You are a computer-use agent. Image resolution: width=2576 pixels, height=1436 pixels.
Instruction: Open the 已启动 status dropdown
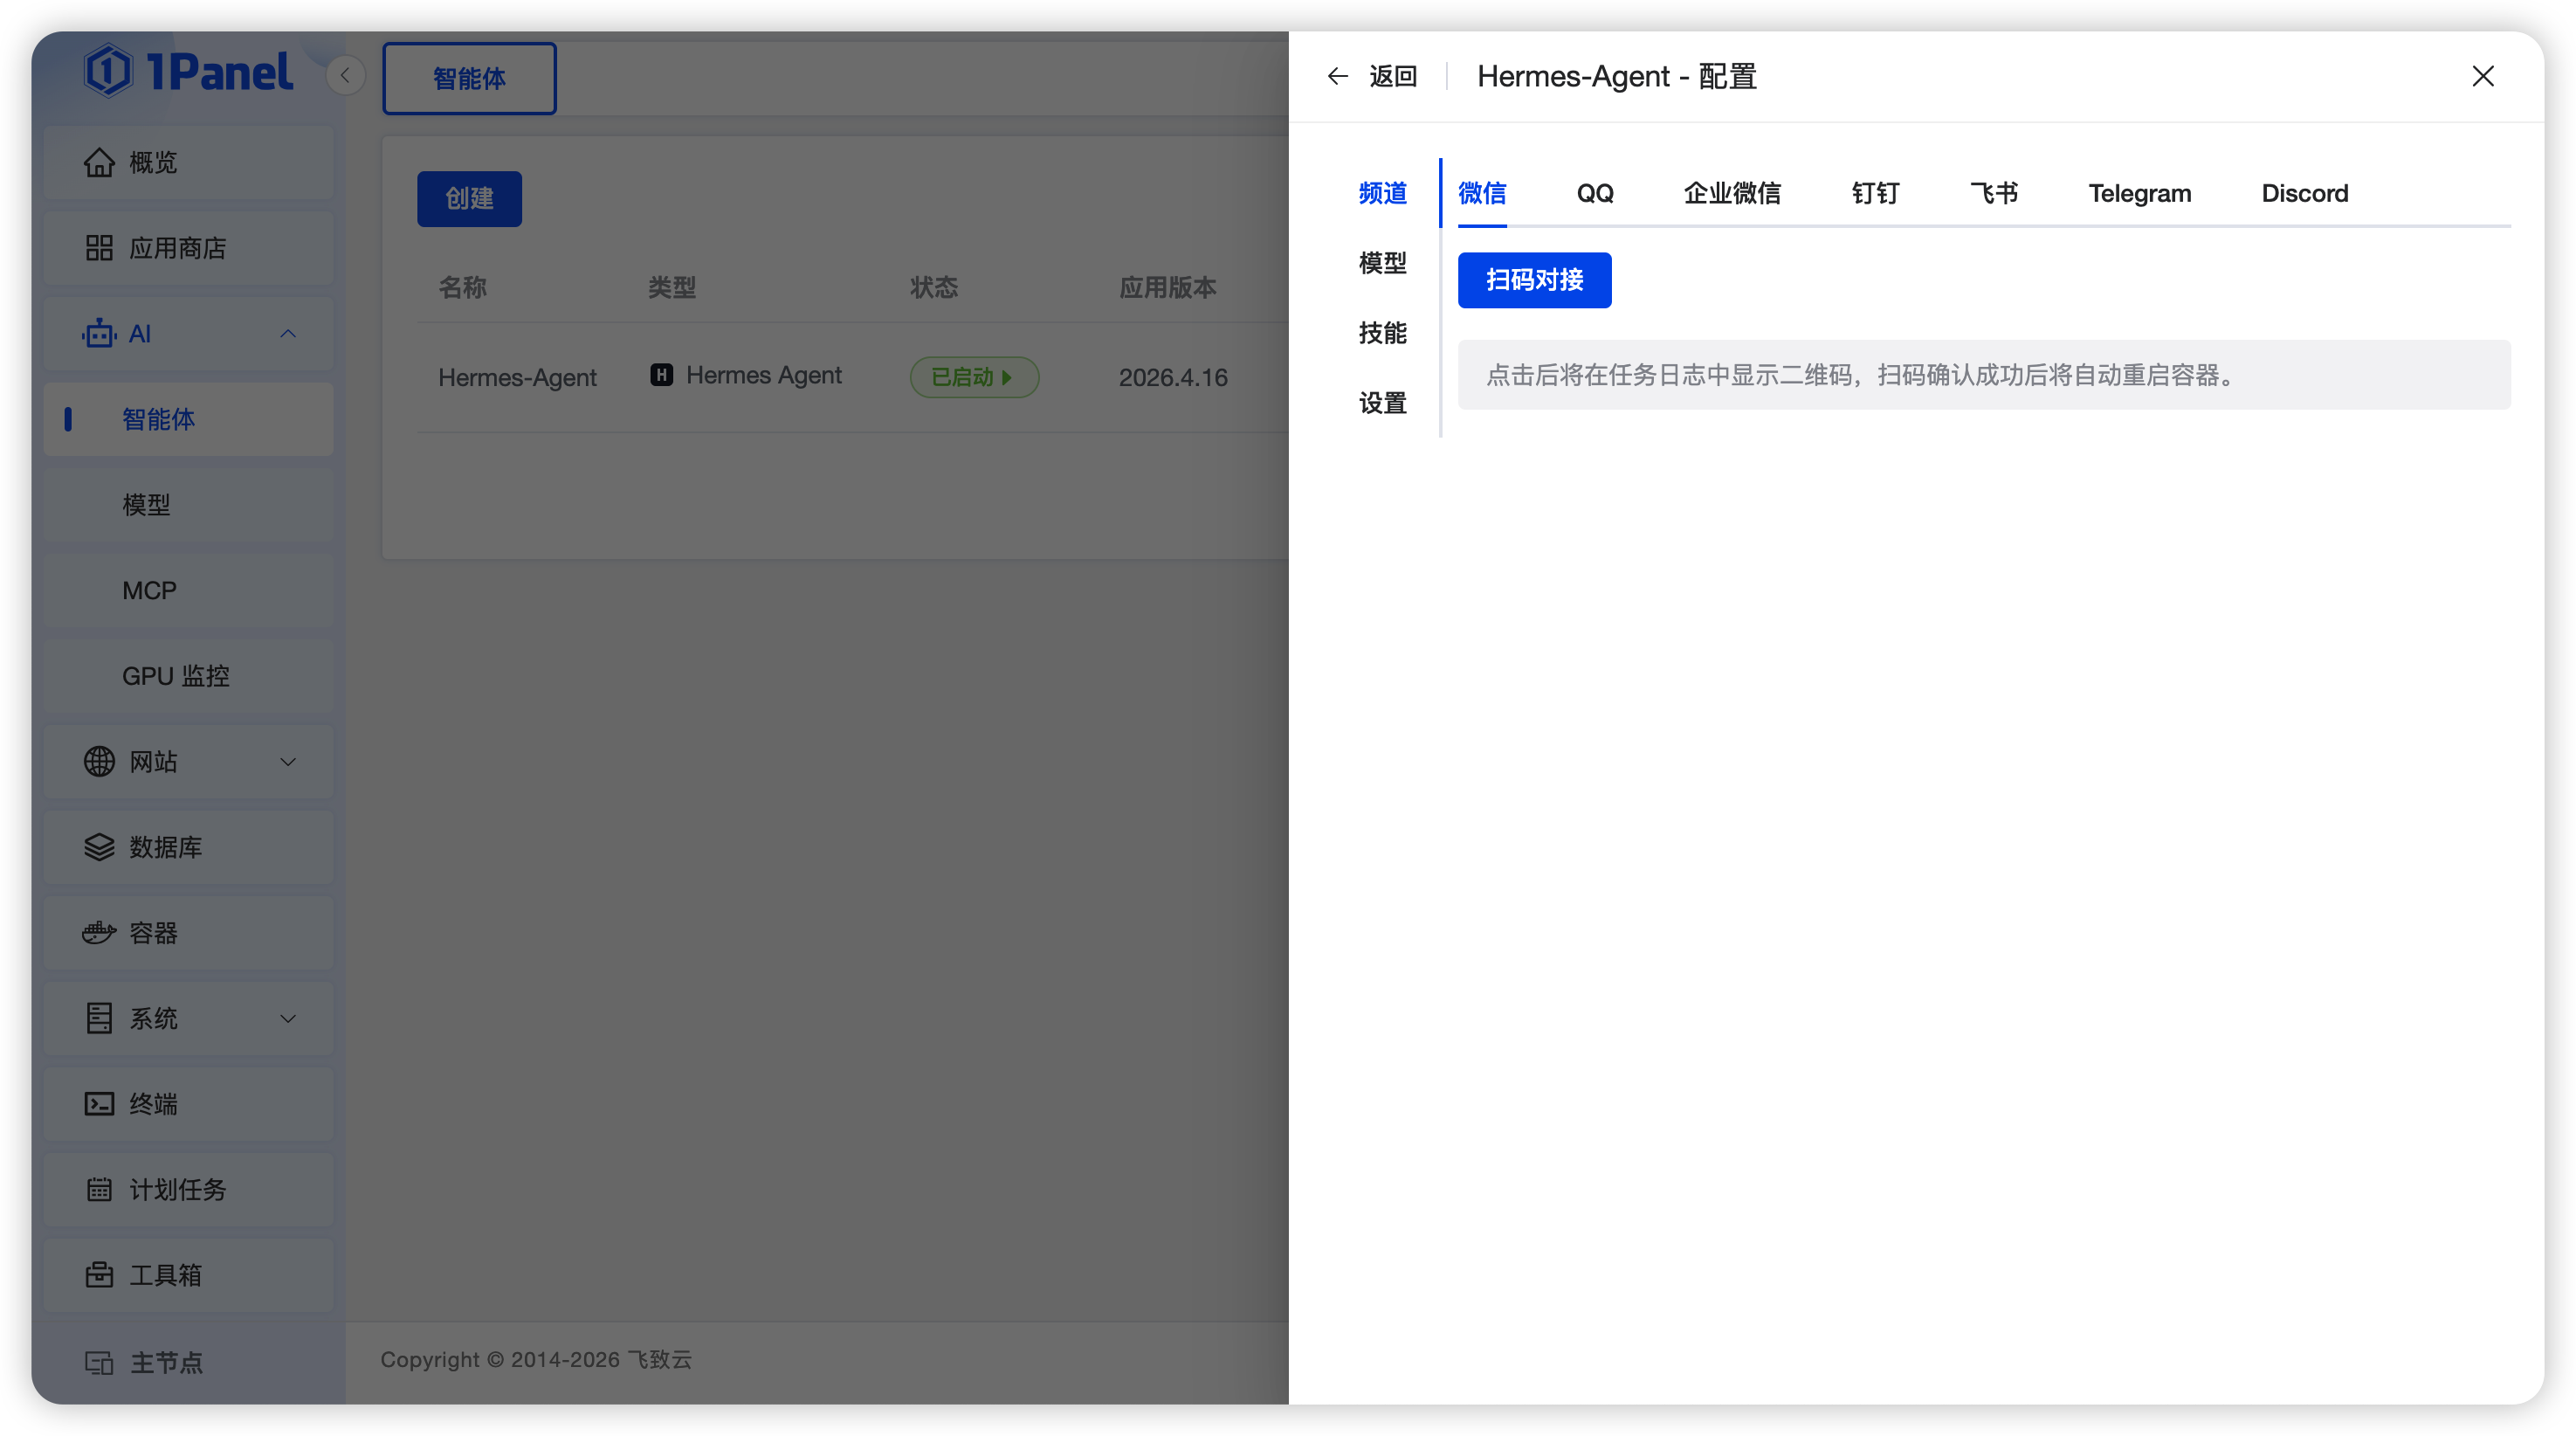(974, 377)
